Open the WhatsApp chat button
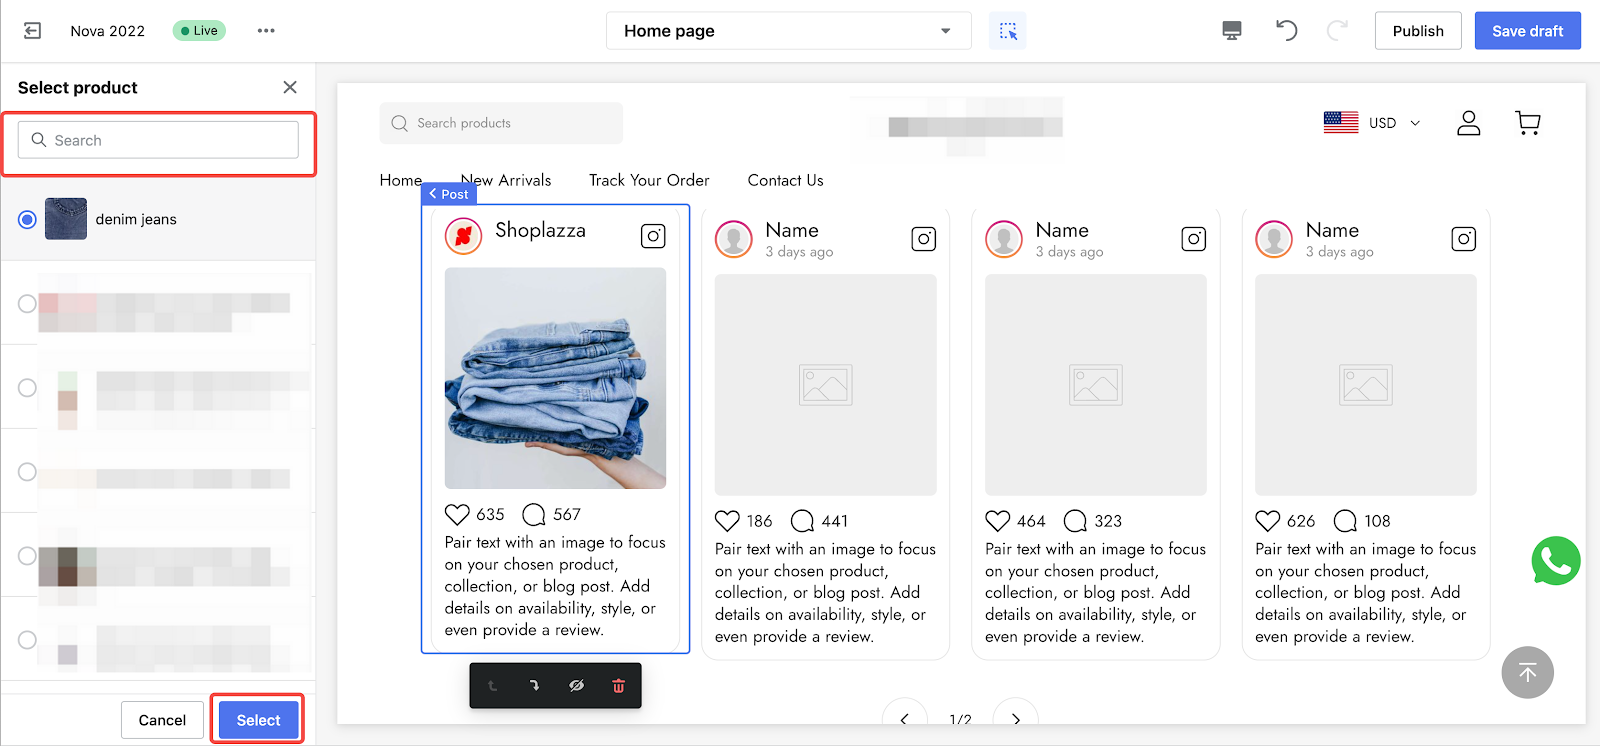 pos(1556,561)
